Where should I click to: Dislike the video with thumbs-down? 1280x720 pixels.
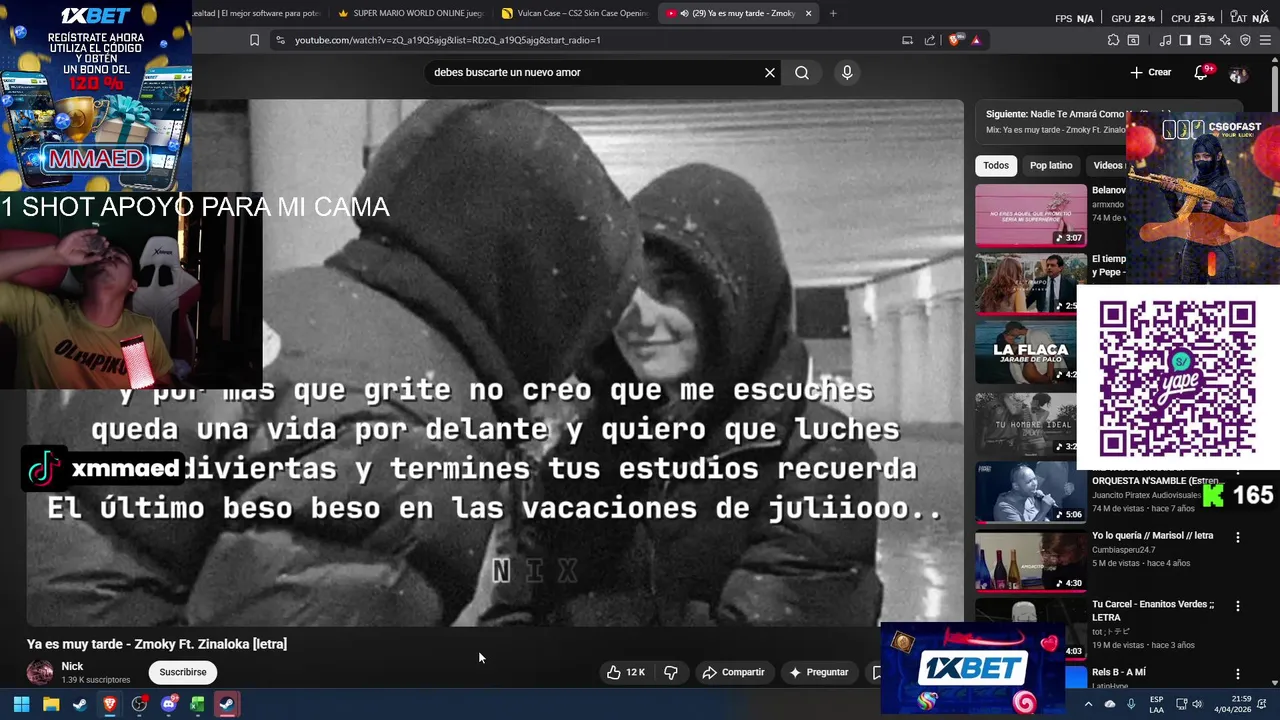pyautogui.click(x=671, y=672)
